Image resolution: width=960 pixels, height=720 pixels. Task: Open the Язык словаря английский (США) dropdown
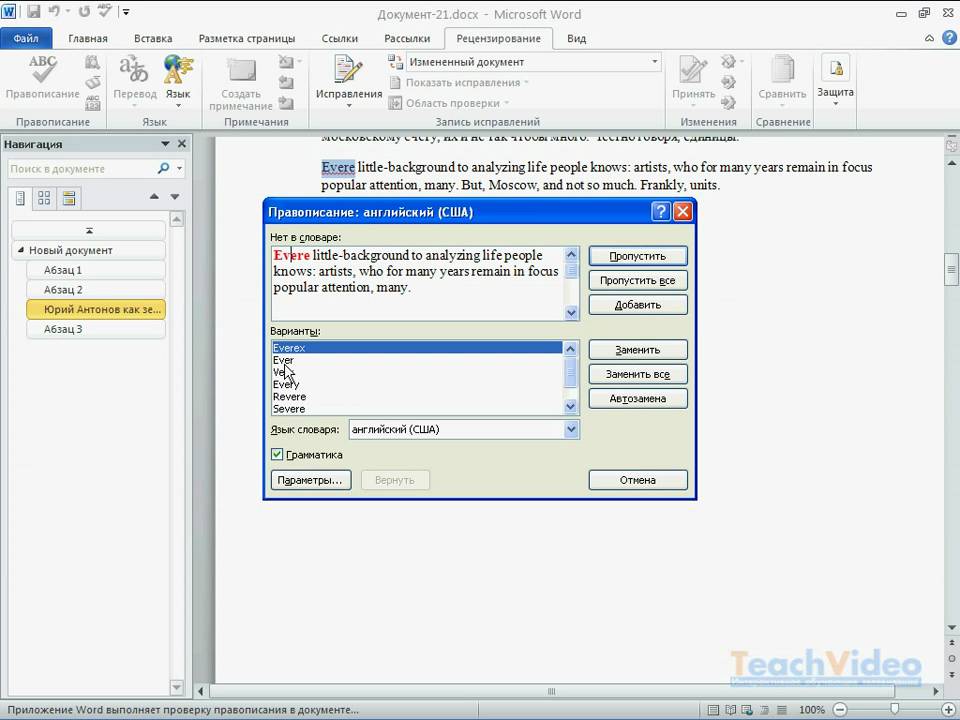(571, 429)
